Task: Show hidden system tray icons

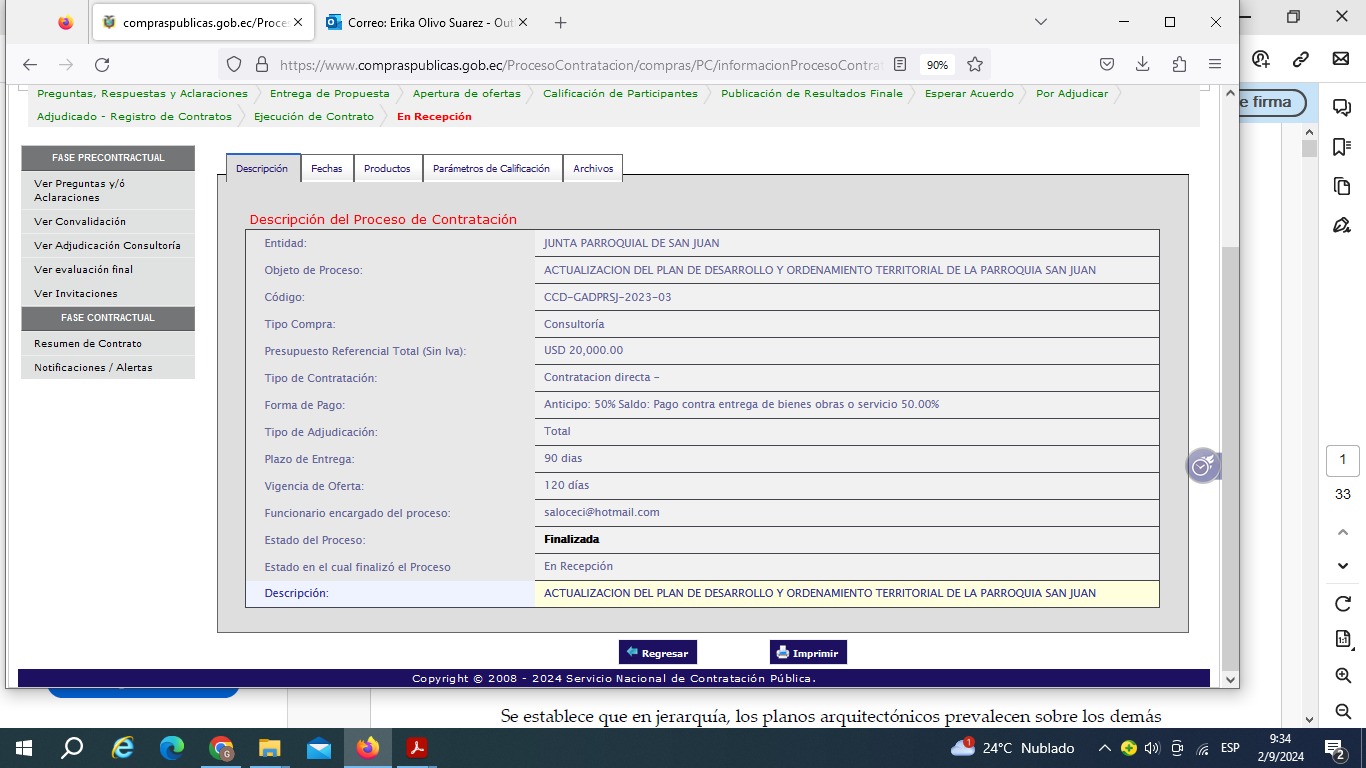Action: pyautogui.click(x=1104, y=748)
